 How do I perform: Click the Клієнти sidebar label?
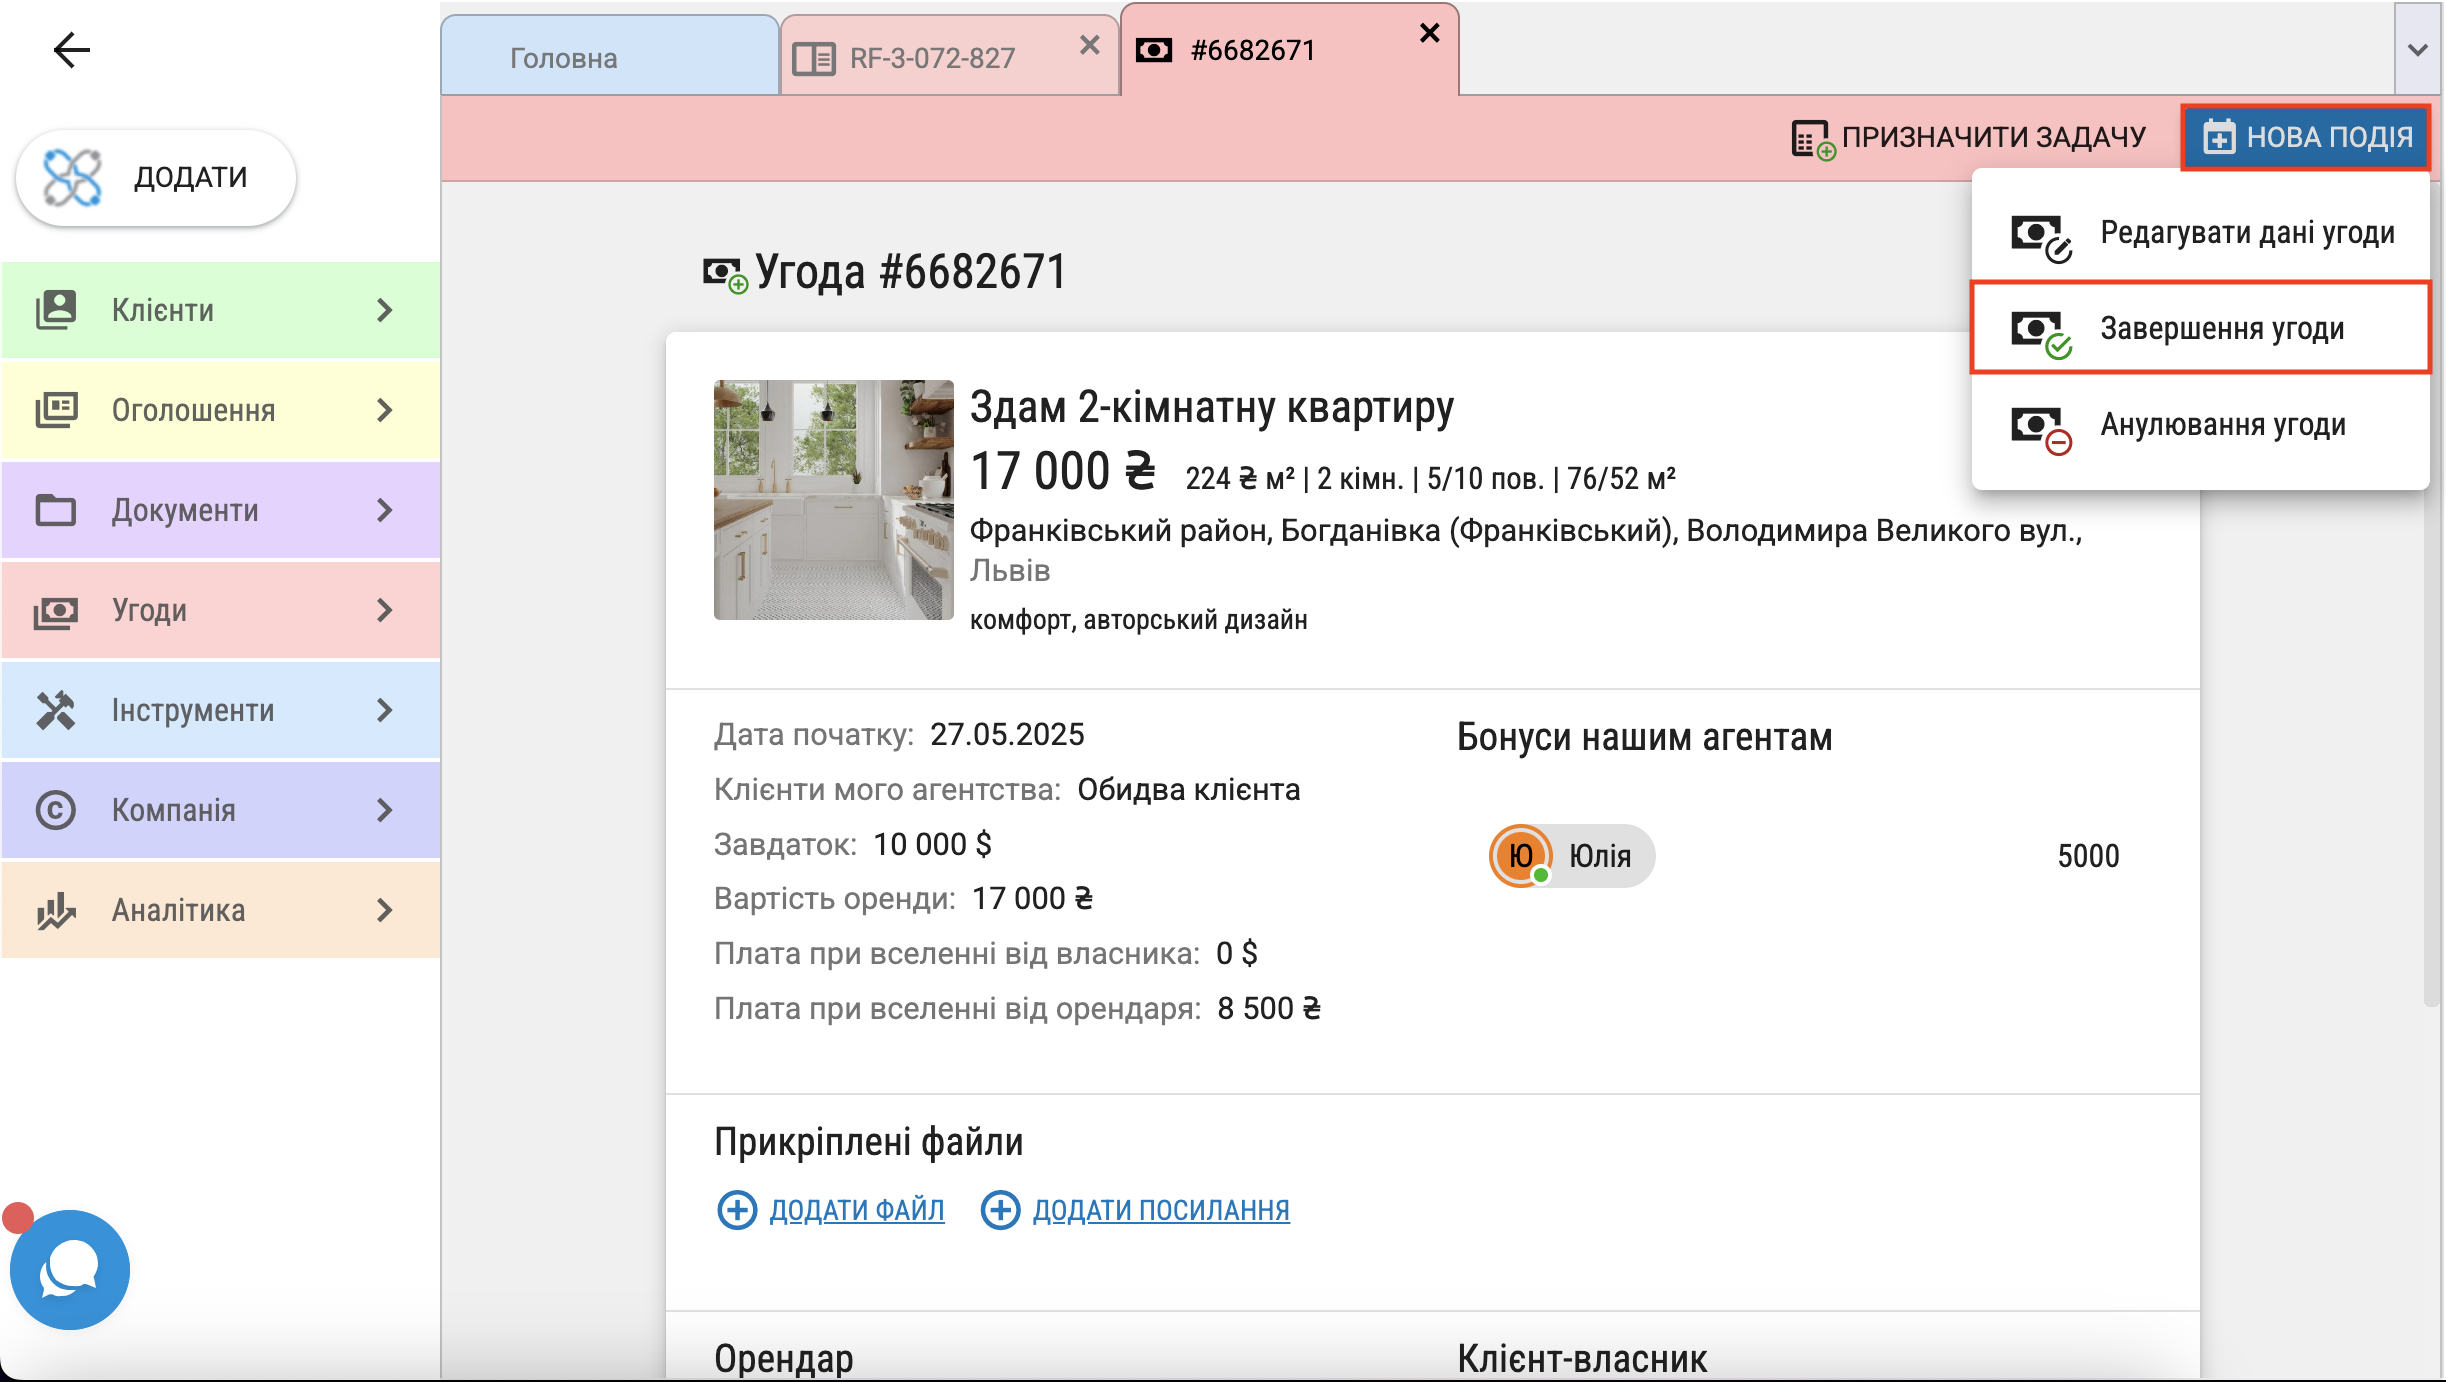pos(163,310)
